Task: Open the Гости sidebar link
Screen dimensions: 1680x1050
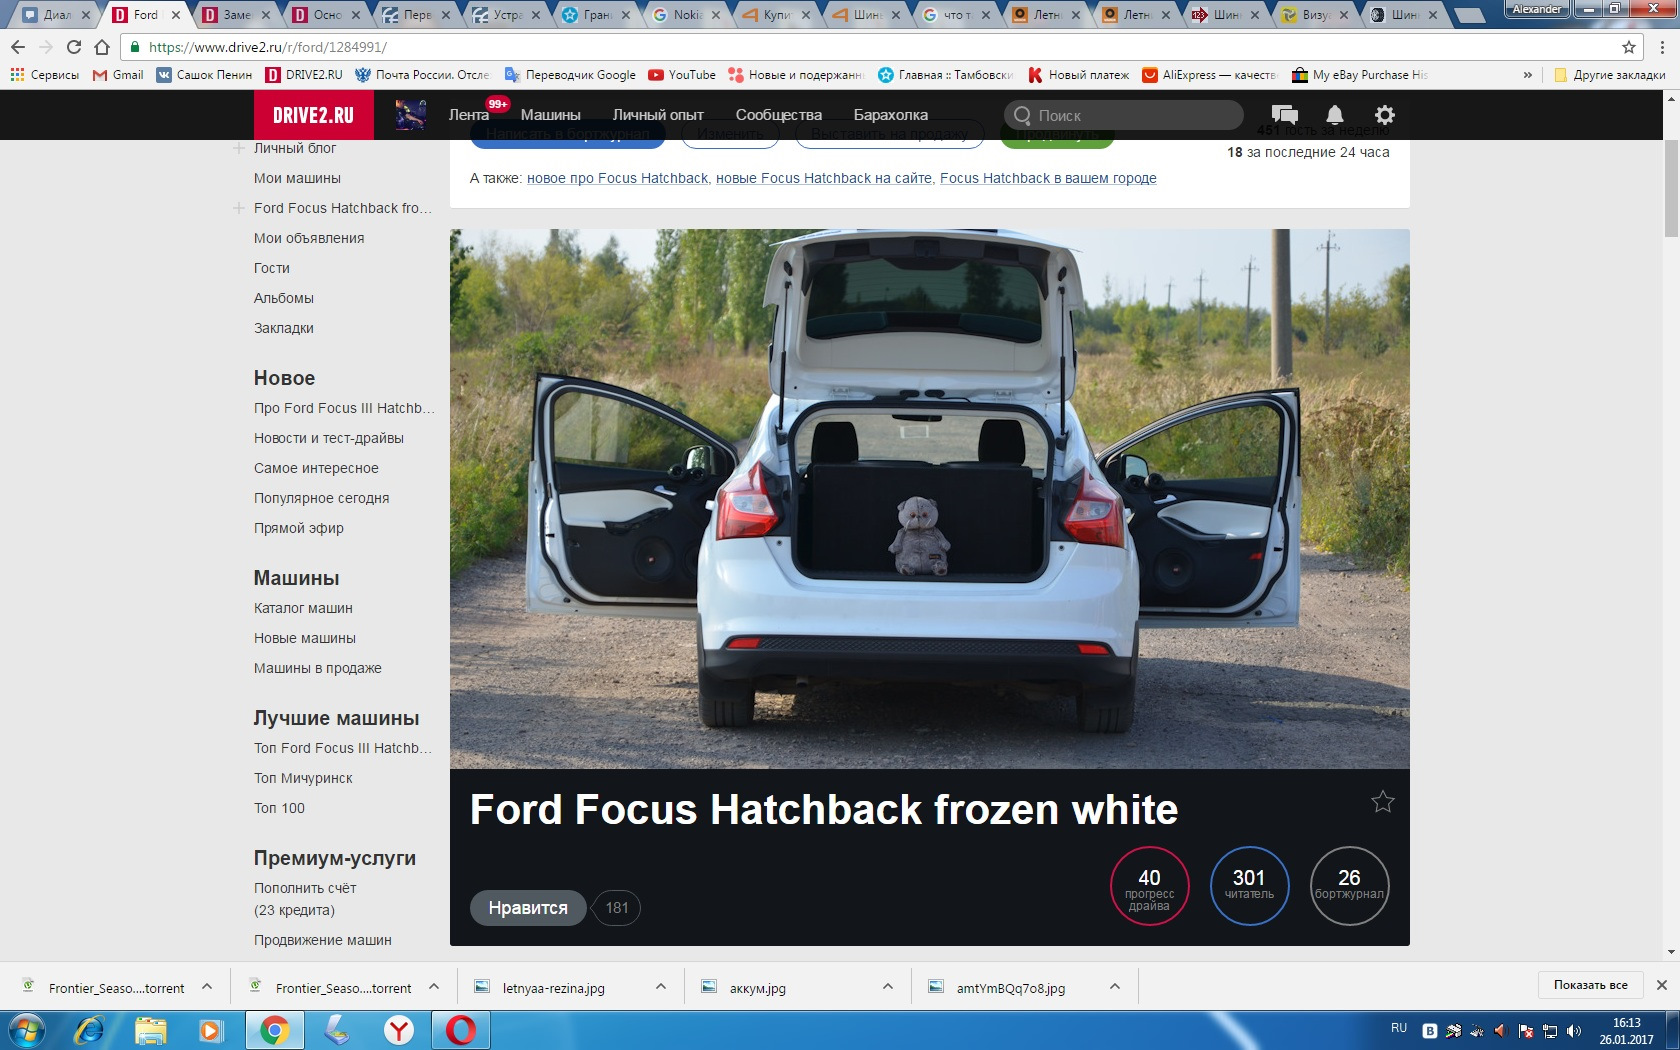Action: tap(272, 268)
